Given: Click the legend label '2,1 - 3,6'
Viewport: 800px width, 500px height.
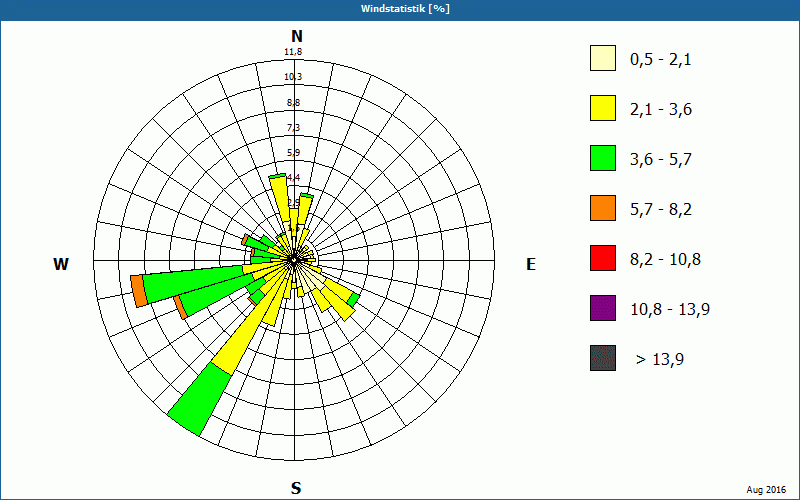Looking at the screenshot, I should tap(661, 110).
